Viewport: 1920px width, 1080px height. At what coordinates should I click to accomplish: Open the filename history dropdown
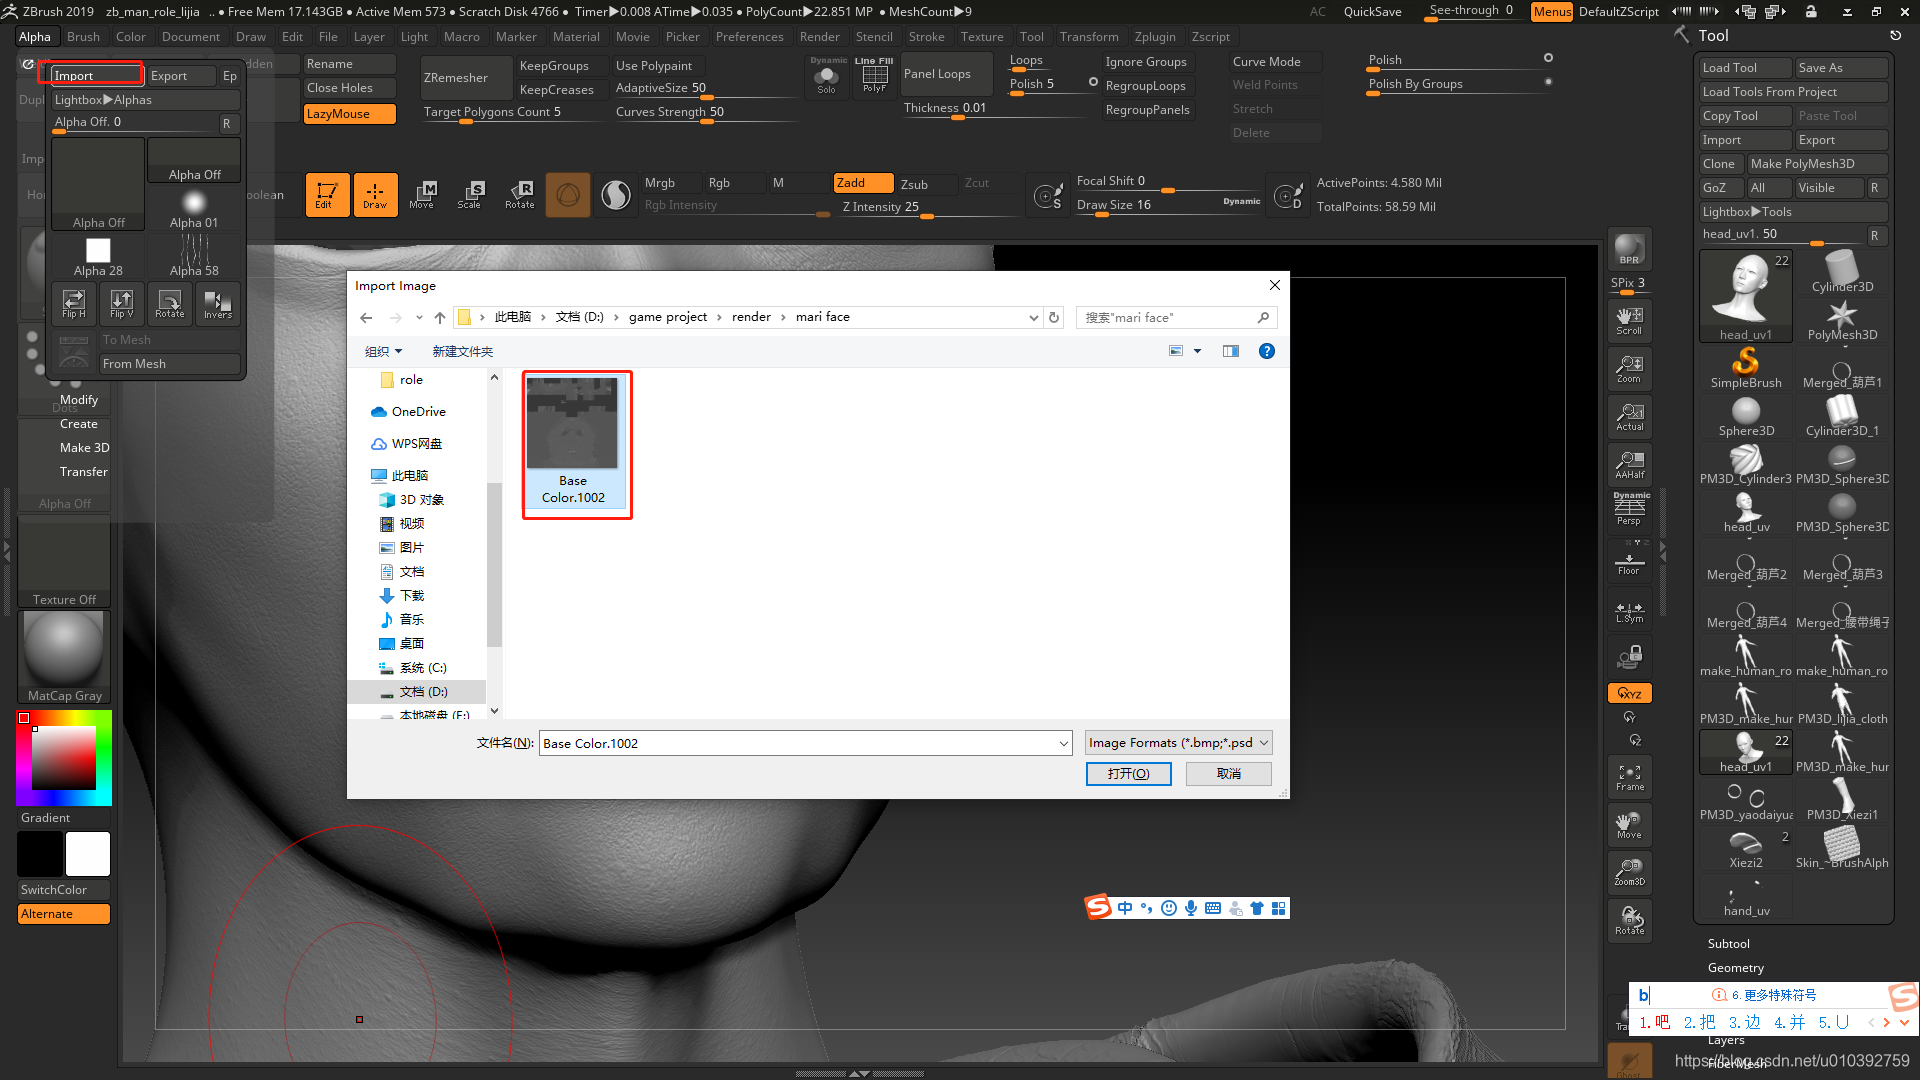click(x=1063, y=743)
